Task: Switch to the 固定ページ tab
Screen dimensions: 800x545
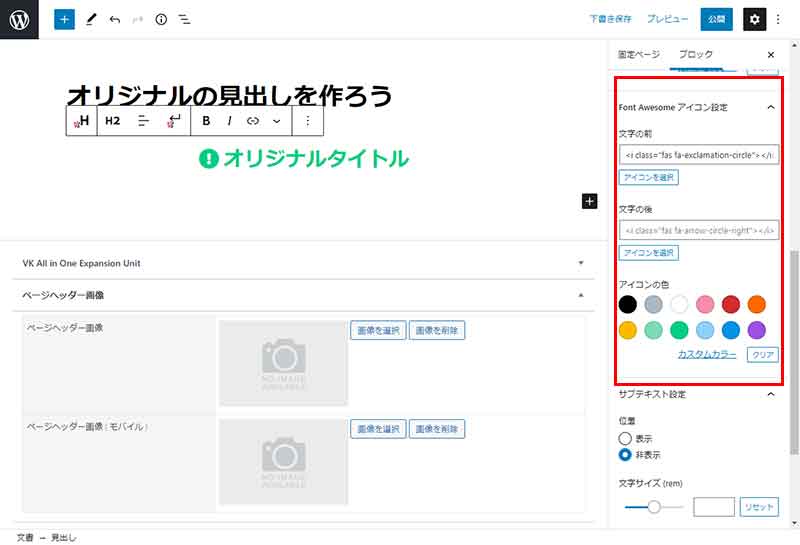Action: 639,54
